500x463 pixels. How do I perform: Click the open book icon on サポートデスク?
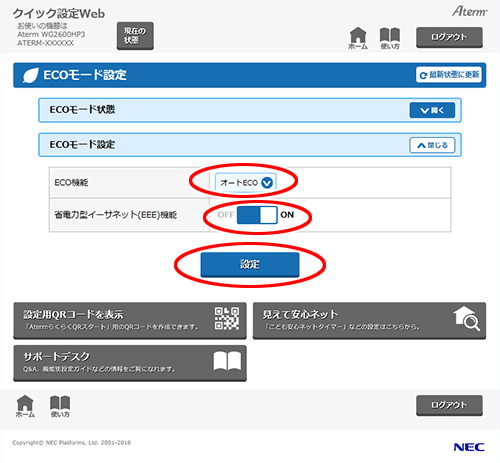[x=227, y=361]
